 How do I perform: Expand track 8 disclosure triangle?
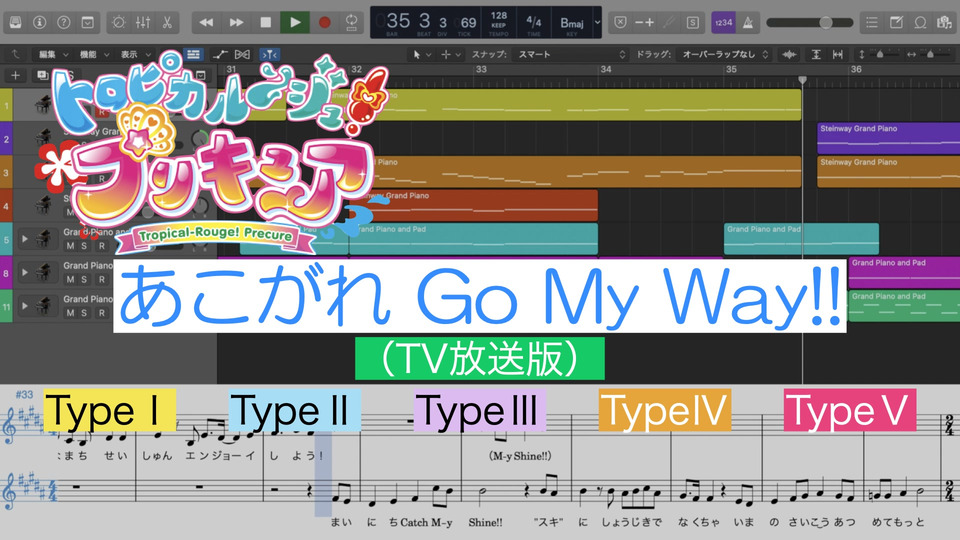(x=24, y=272)
